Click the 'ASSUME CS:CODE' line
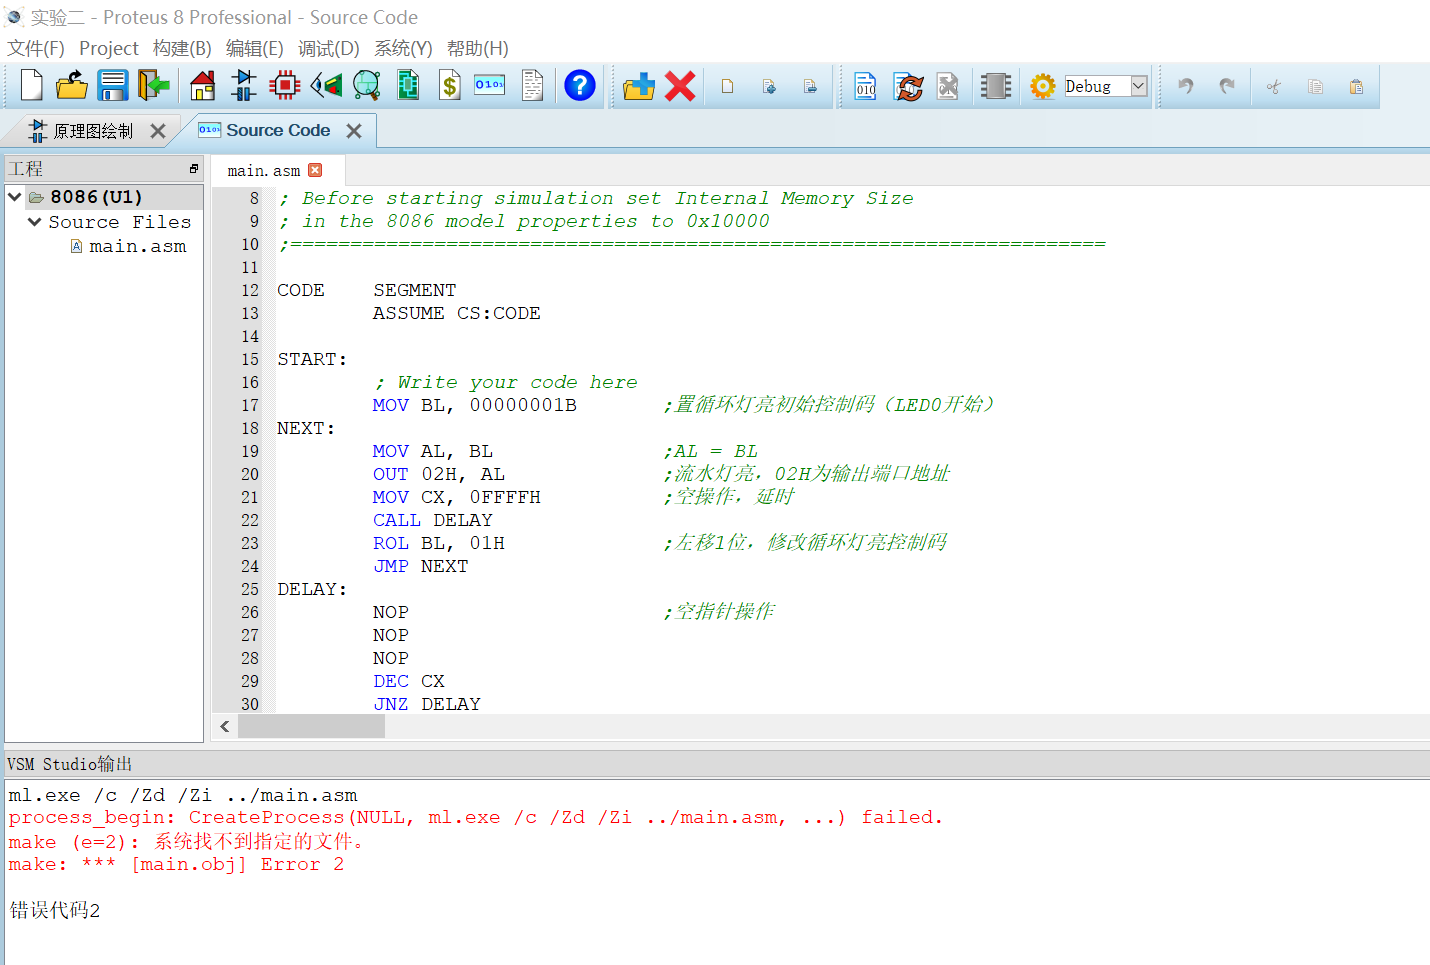The height and width of the screenshot is (965, 1430). click(457, 313)
